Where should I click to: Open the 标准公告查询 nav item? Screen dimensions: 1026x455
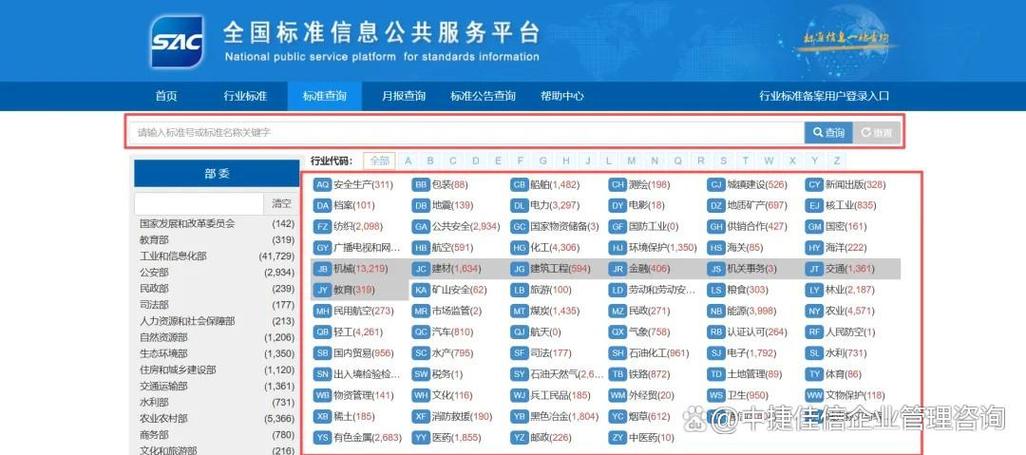[483, 96]
